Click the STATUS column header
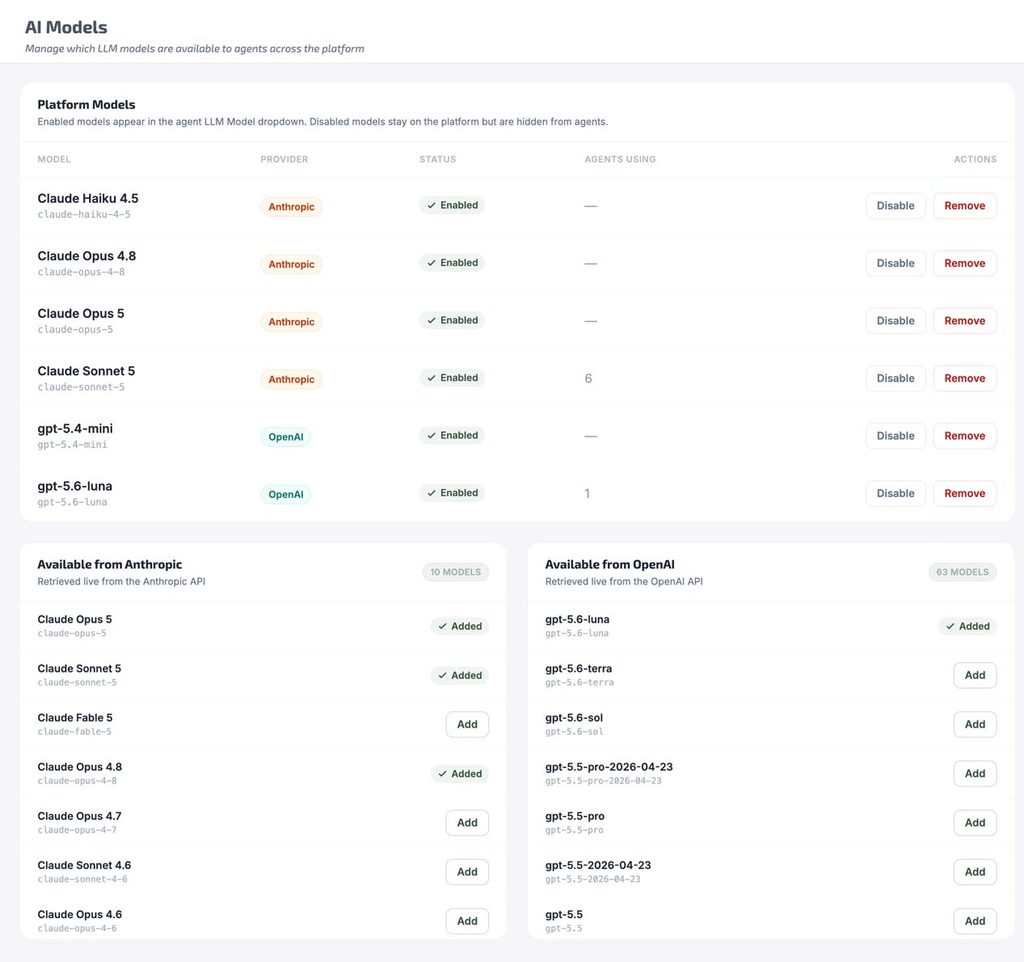The image size is (1024, 962). (438, 159)
